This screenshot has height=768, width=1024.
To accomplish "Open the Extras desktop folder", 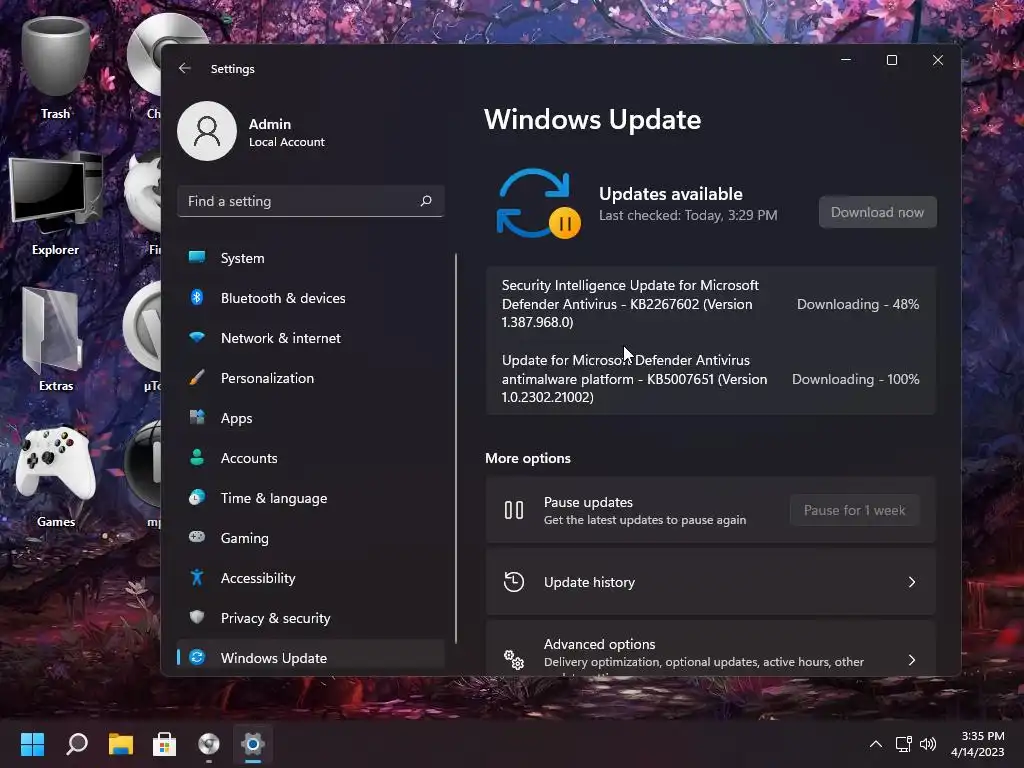I will coord(56,340).
